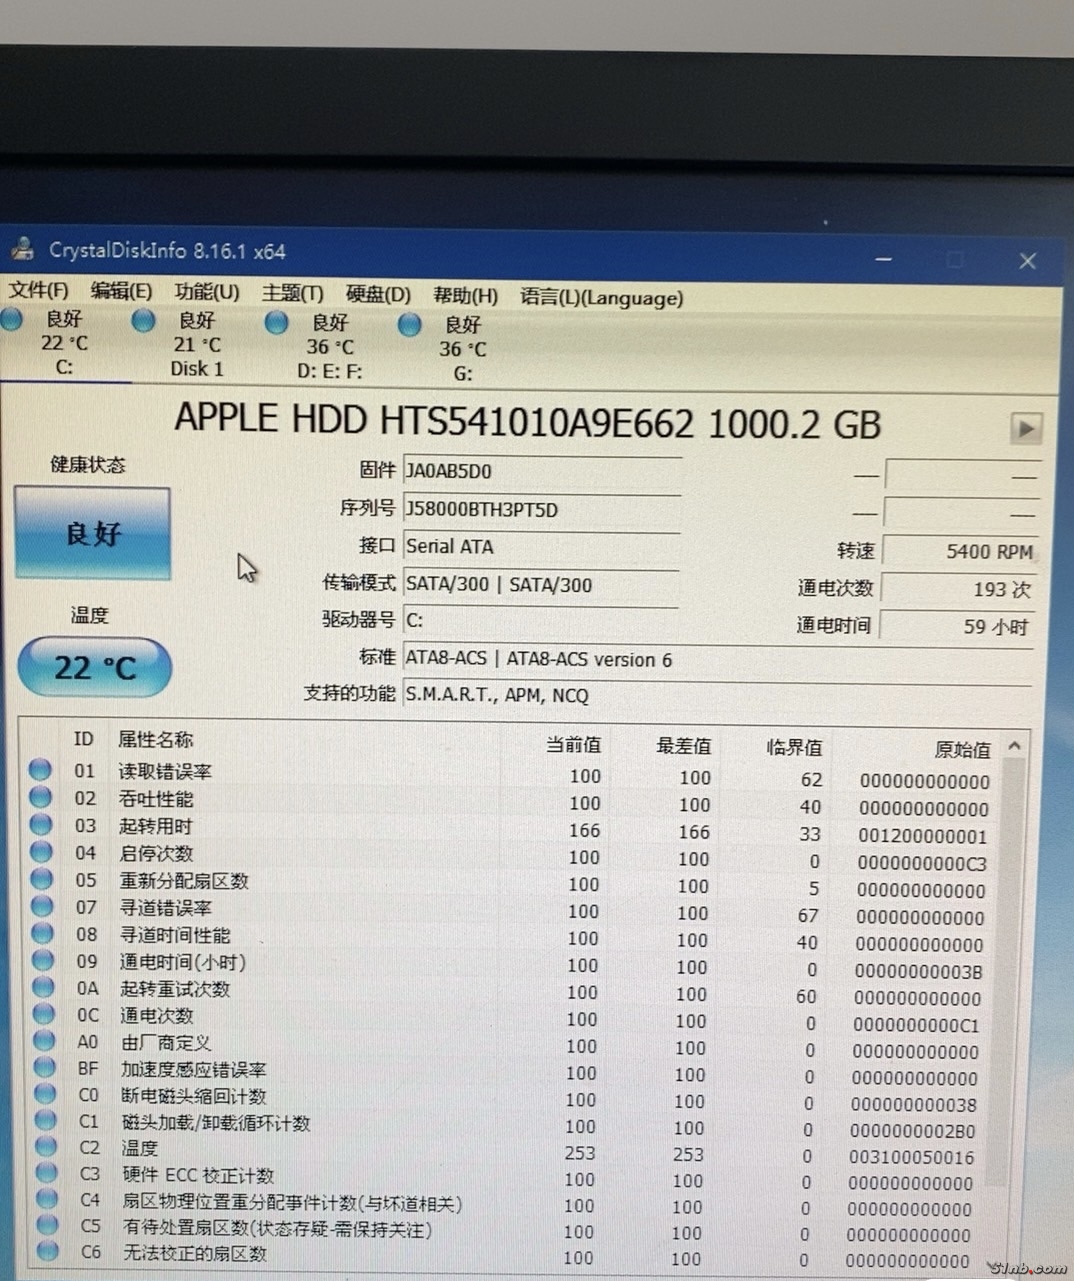This screenshot has height=1281, width=1074.
Task: Open the 语言(L)(Language) menu
Action: pos(601,298)
